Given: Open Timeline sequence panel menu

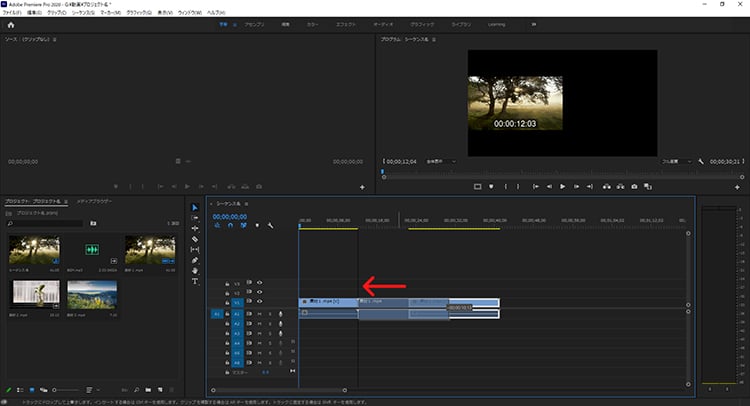Looking at the screenshot, I should click(x=246, y=204).
